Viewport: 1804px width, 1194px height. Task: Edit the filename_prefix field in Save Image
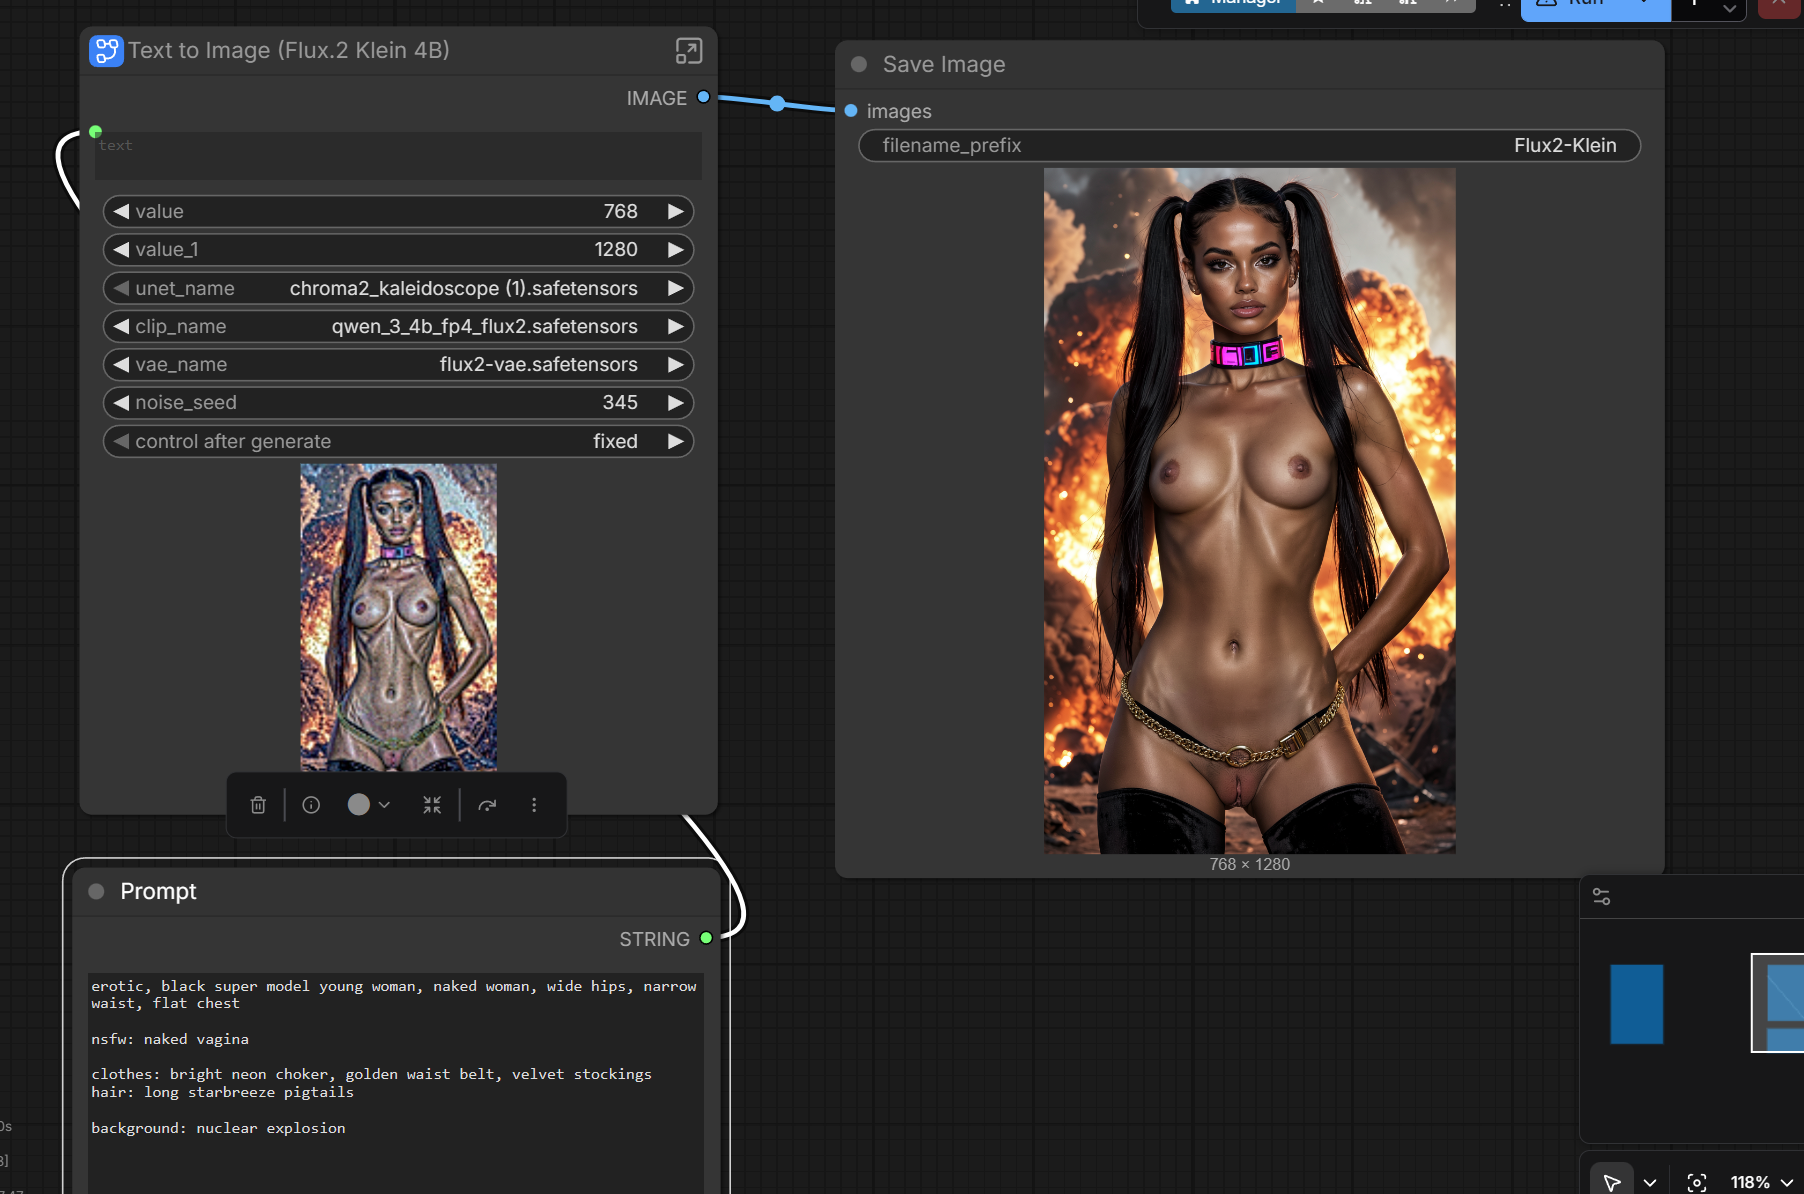point(1249,145)
